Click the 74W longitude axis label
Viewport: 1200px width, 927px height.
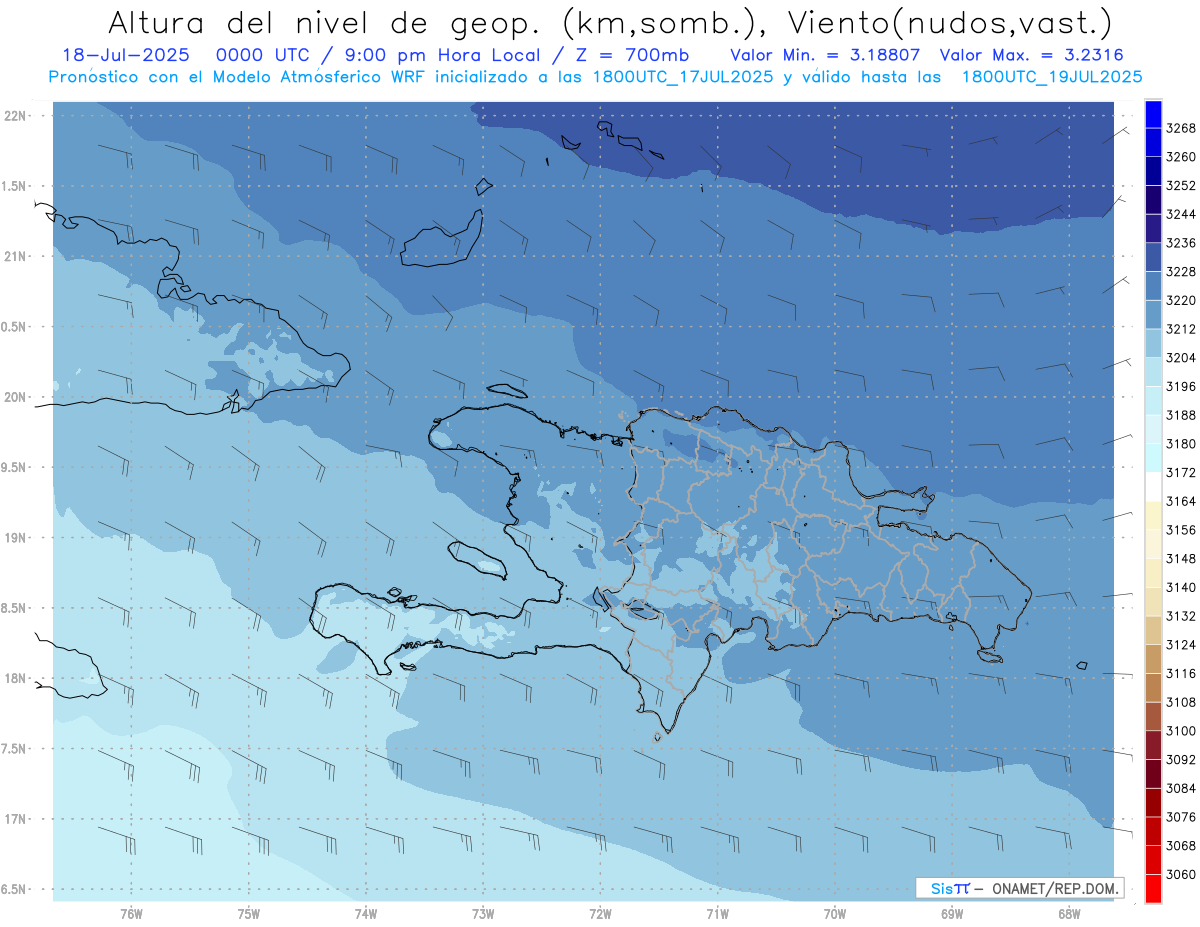pyautogui.click(x=366, y=914)
